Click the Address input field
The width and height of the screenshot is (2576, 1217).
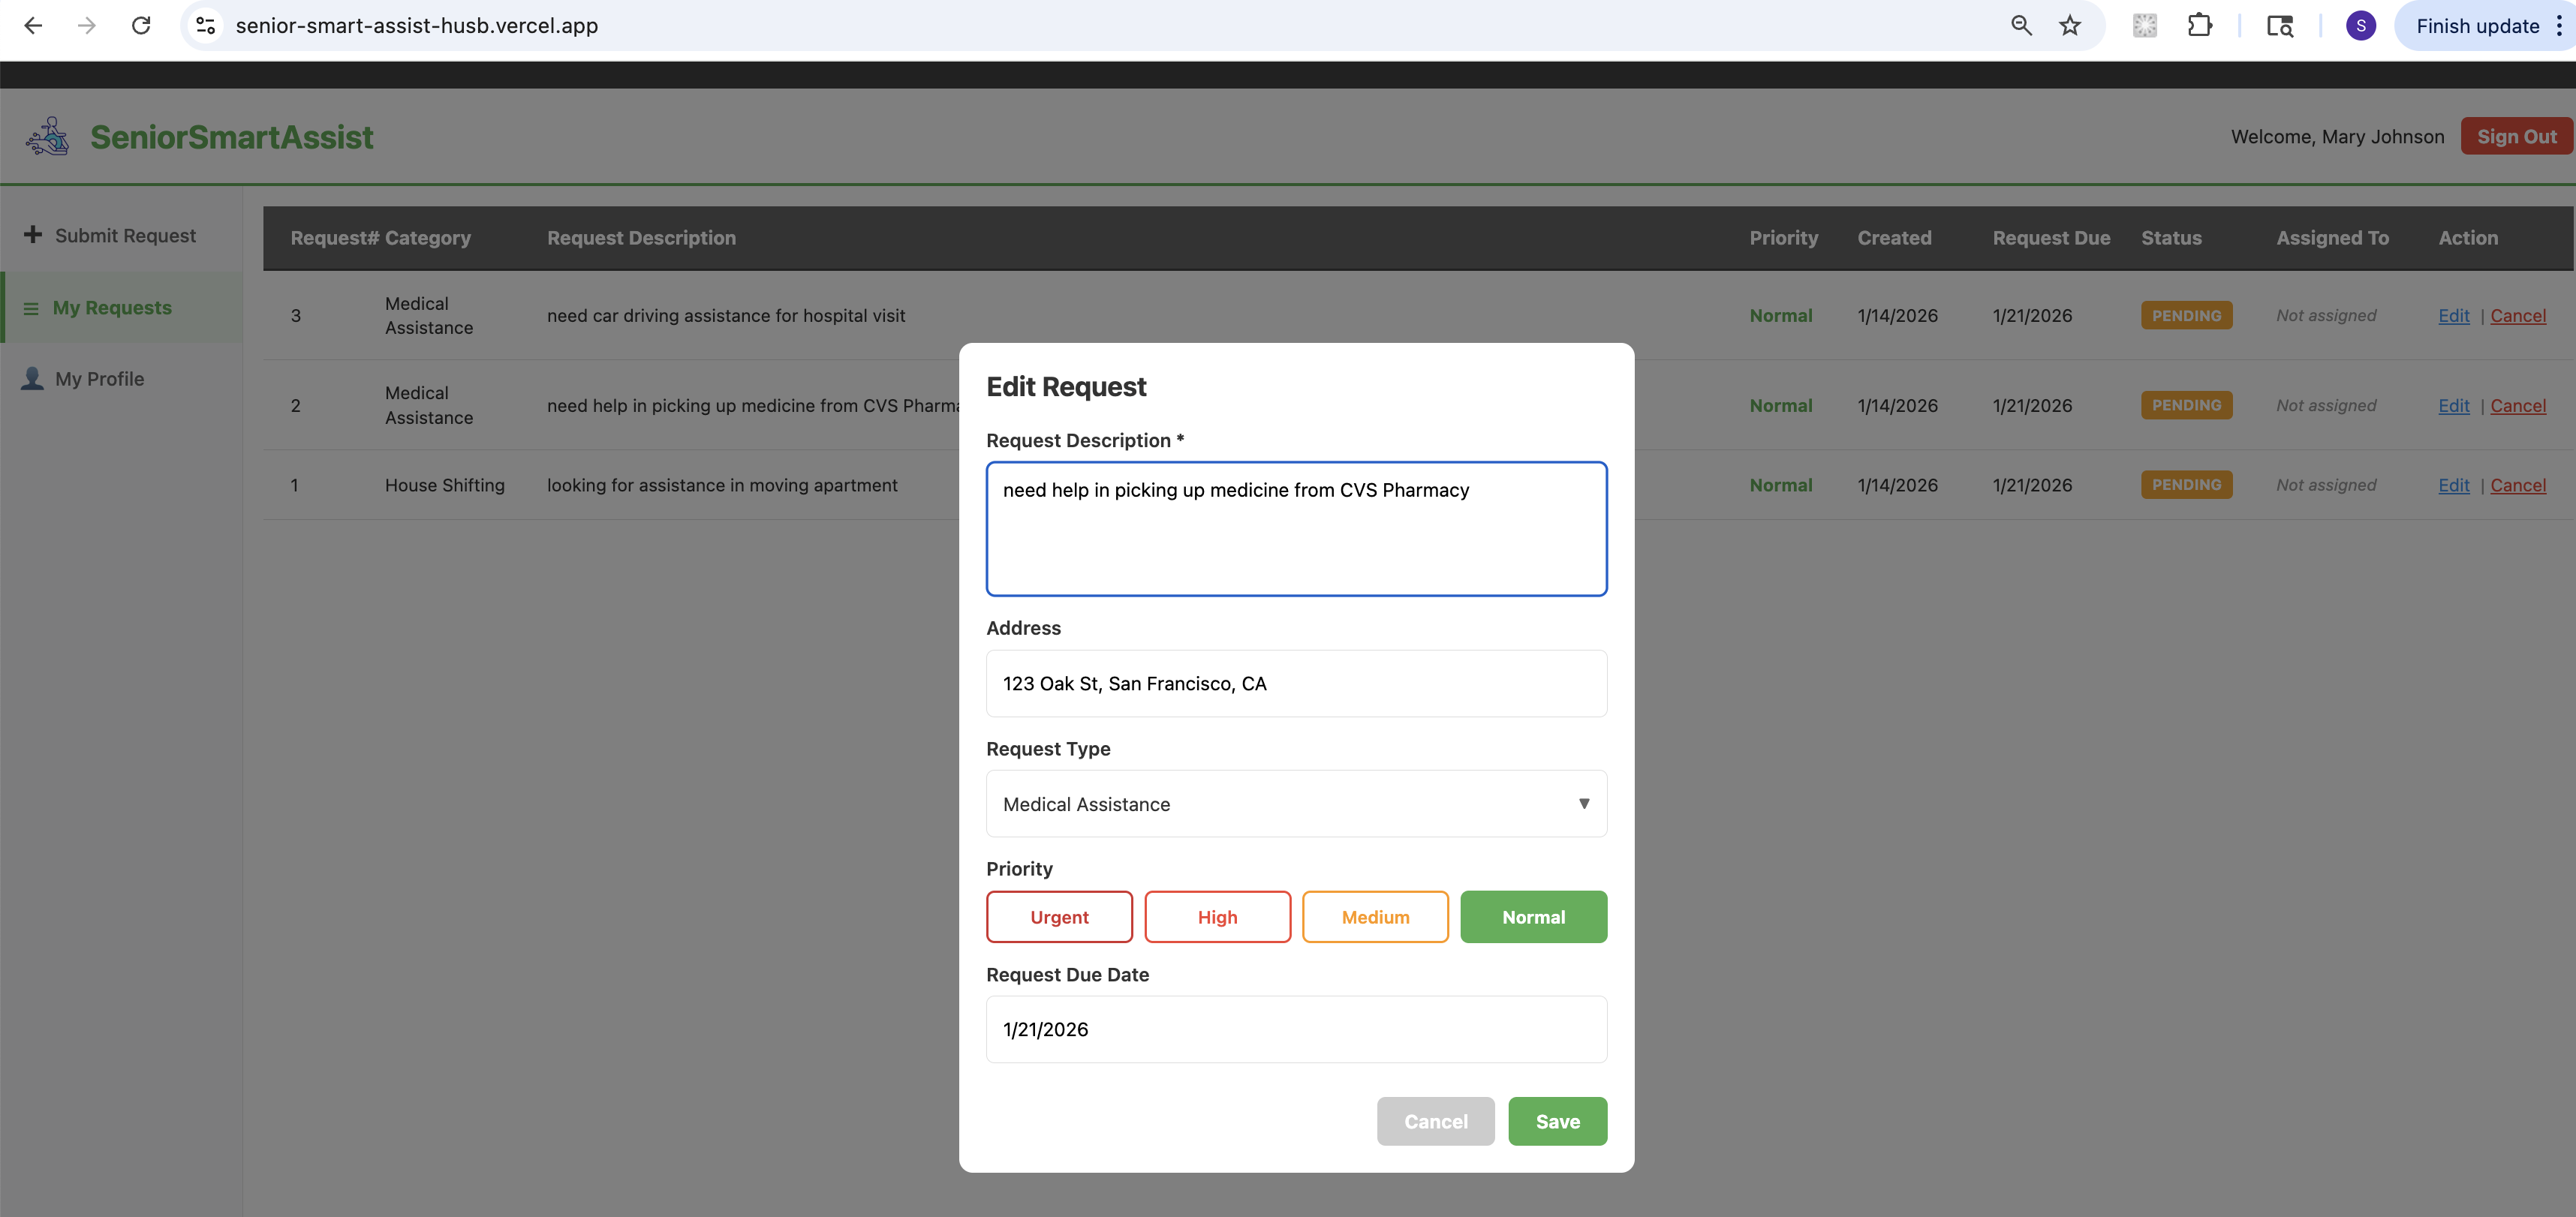click(x=1296, y=684)
